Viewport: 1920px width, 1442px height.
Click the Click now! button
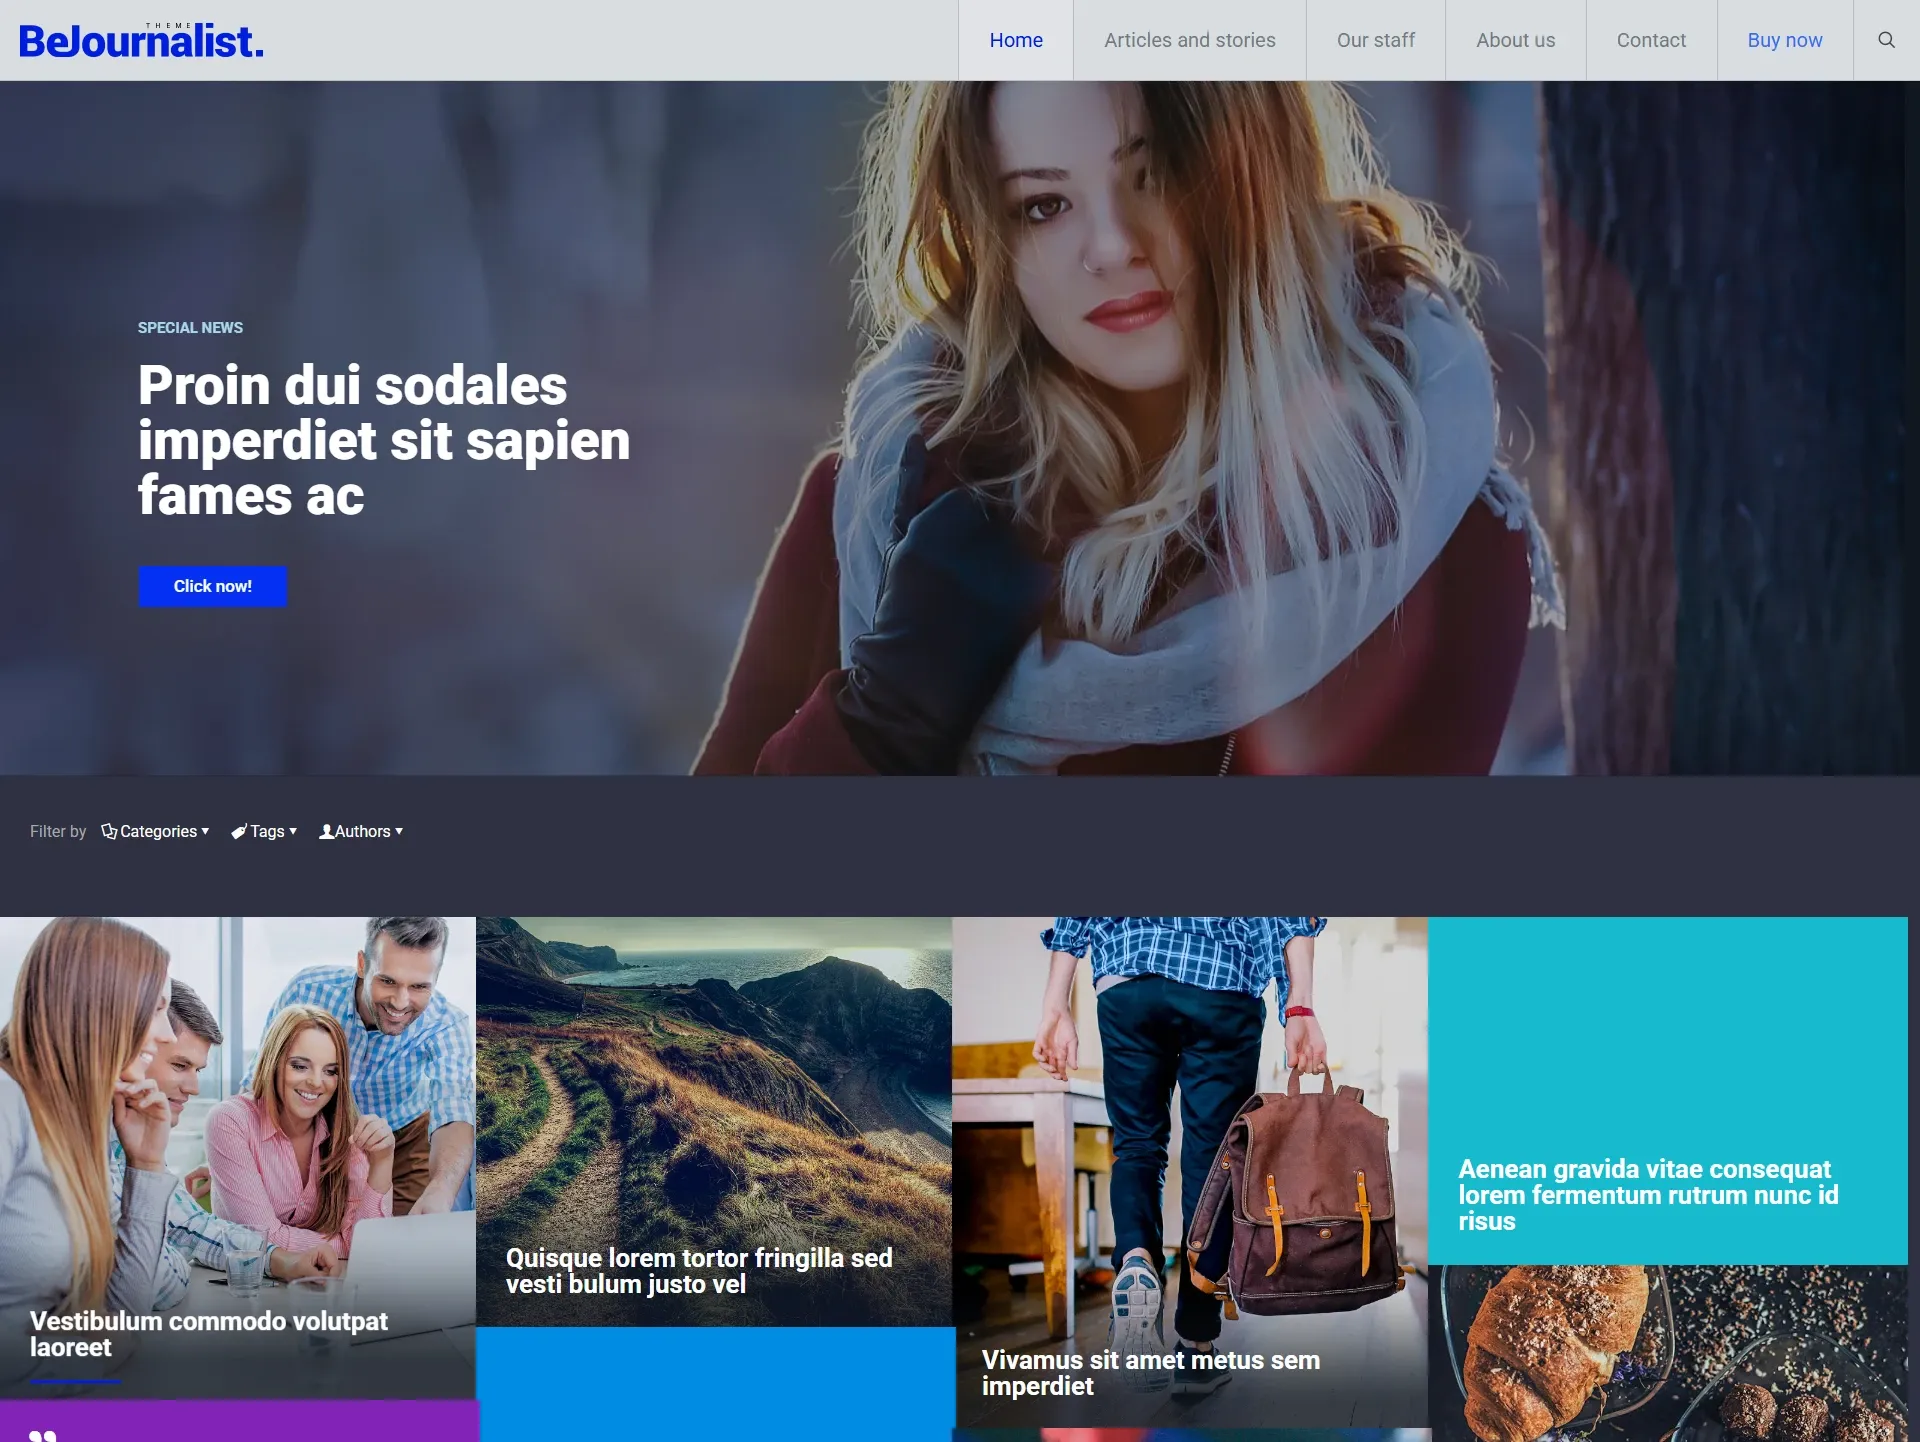[213, 586]
